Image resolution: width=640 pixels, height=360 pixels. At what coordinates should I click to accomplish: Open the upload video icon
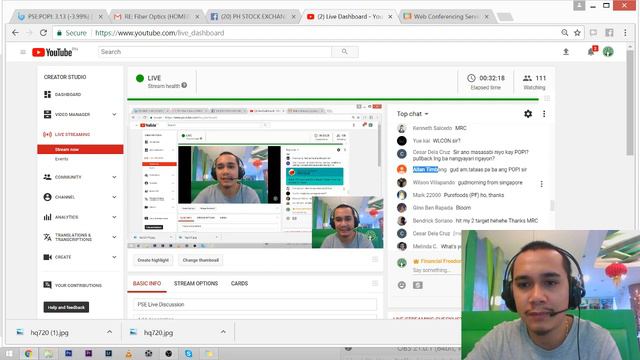click(566, 52)
